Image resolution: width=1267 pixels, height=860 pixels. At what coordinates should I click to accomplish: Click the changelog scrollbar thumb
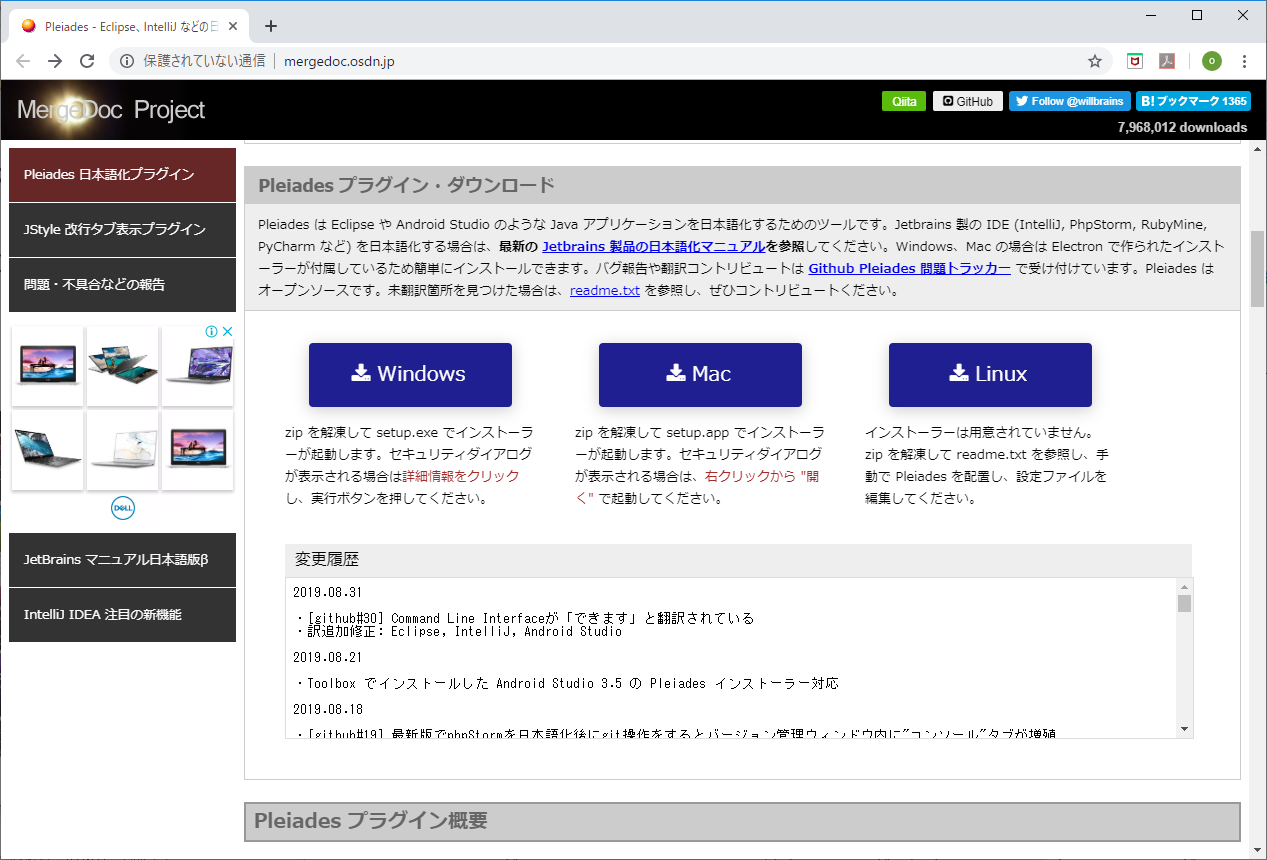pyautogui.click(x=1185, y=603)
